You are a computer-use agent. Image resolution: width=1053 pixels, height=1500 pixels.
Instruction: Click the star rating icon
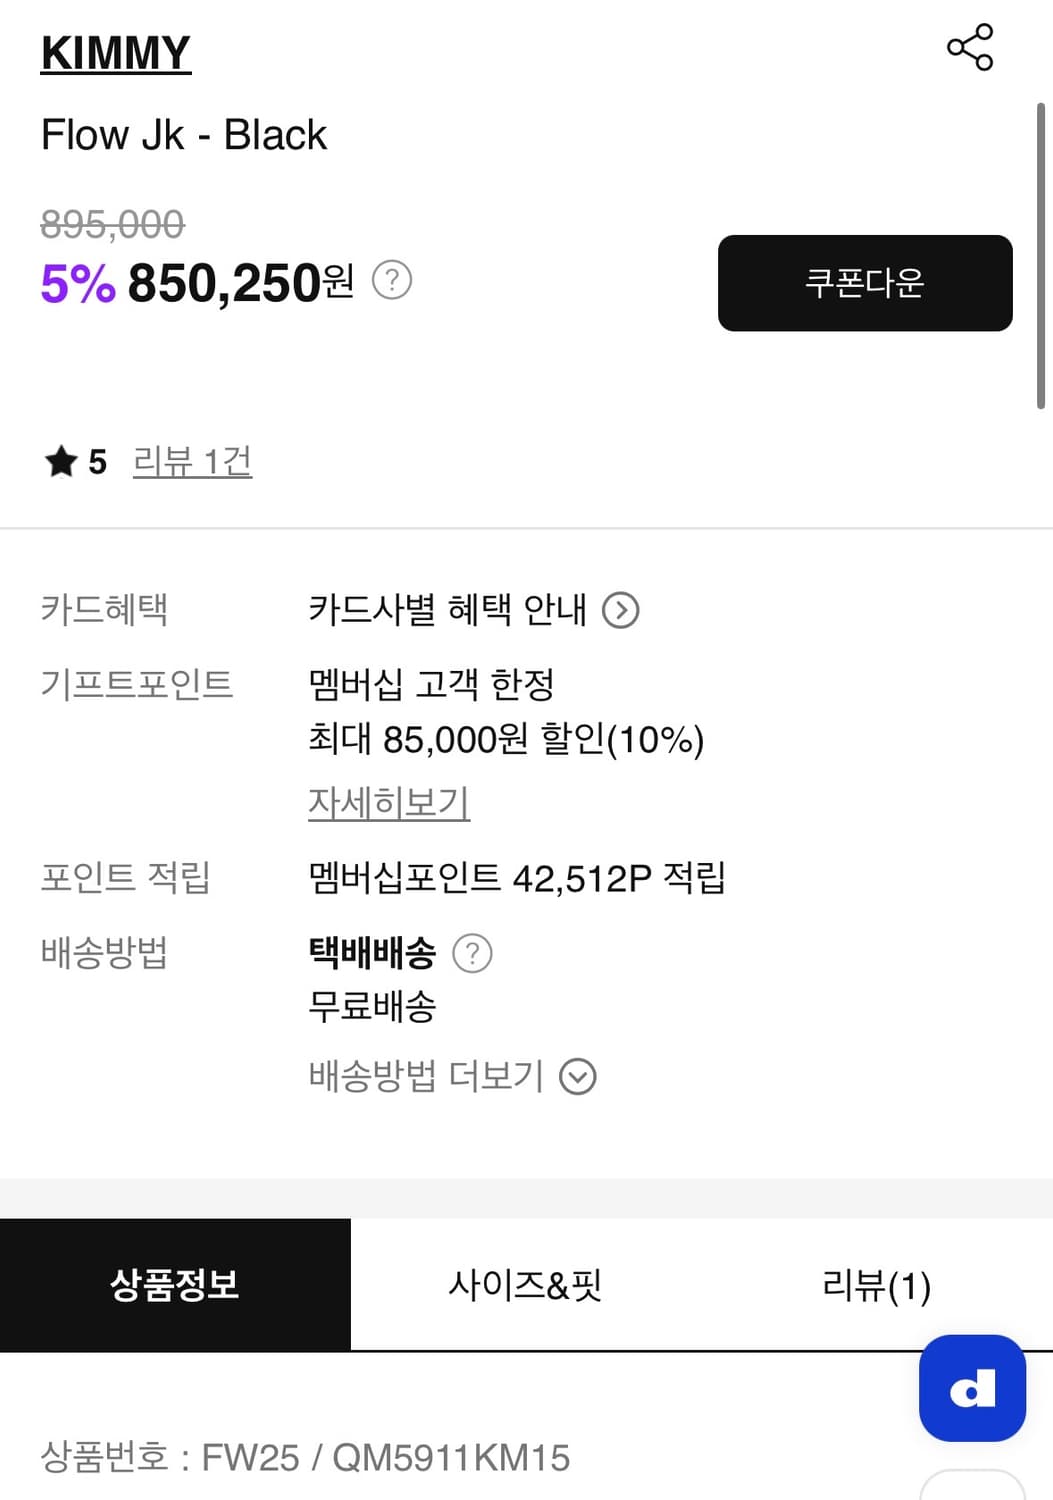click(x=61, y=461)
